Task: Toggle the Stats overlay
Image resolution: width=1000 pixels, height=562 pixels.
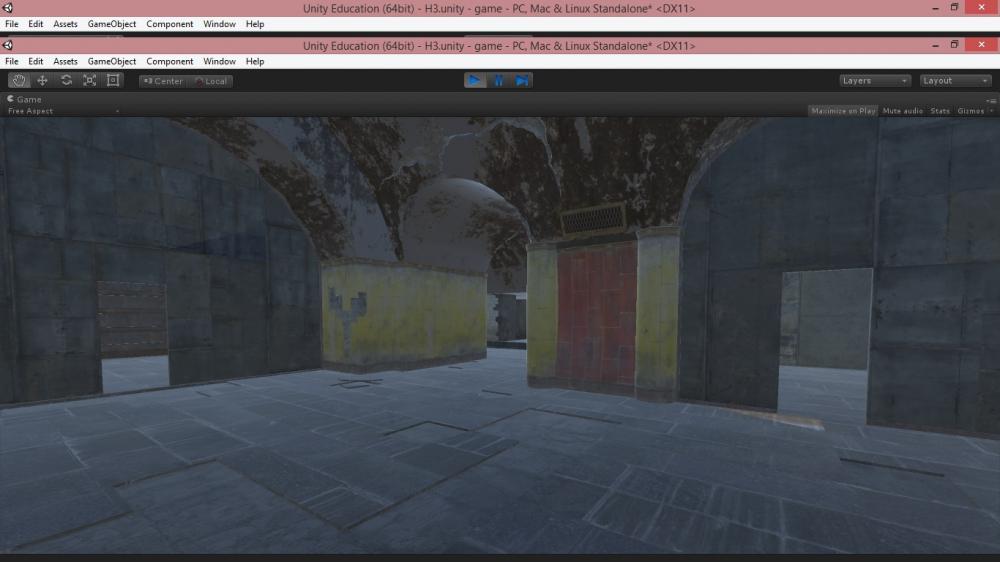Action: (940, 111)
